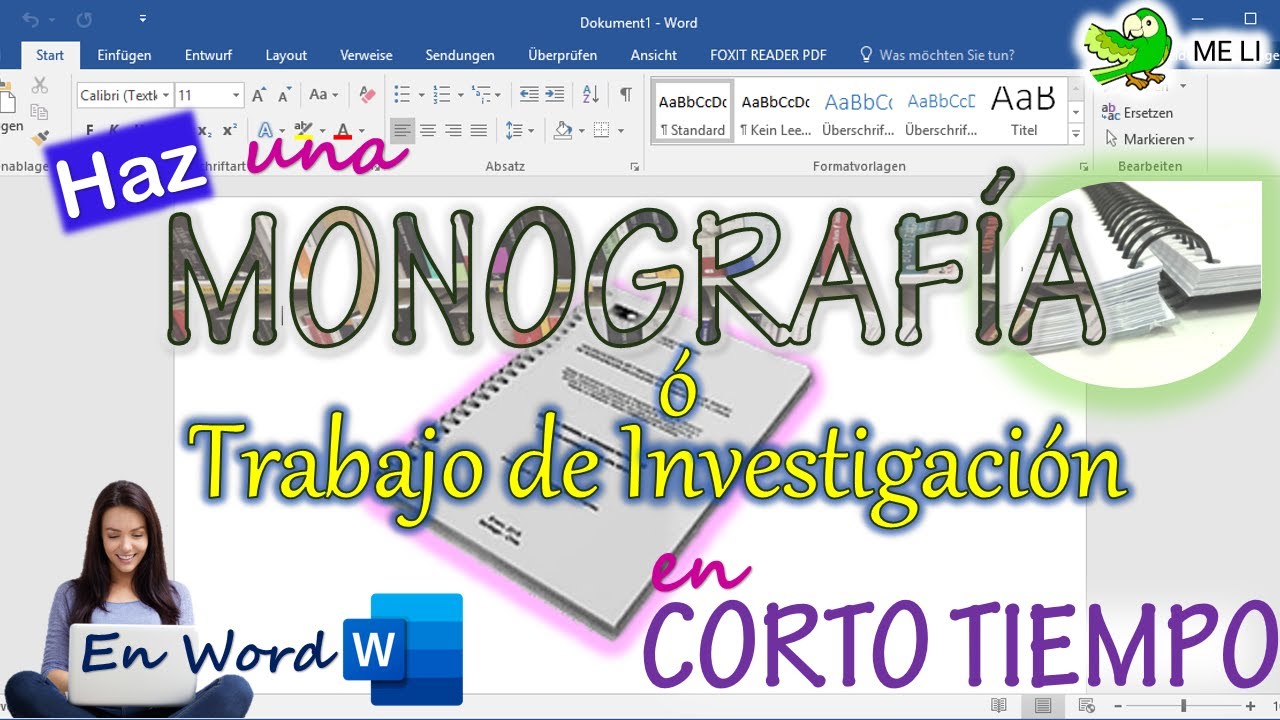The width and height of the screenshot is (1280, 720).
Task: Toggle left text alignment
Action: point(402,130)
